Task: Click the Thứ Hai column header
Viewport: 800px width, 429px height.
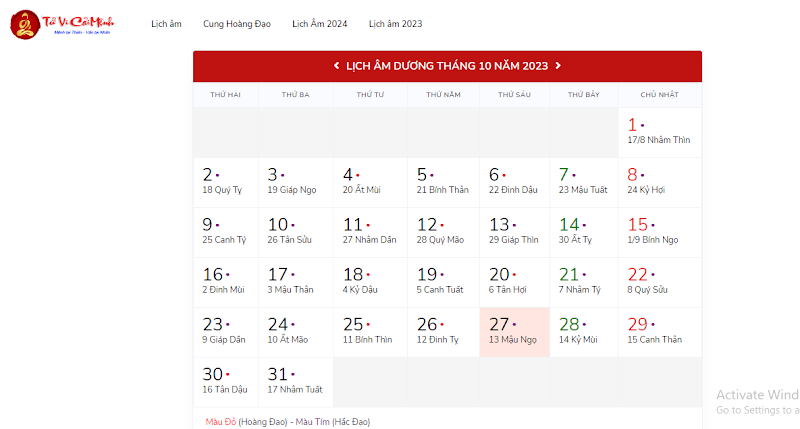Action: coord(226,94)
